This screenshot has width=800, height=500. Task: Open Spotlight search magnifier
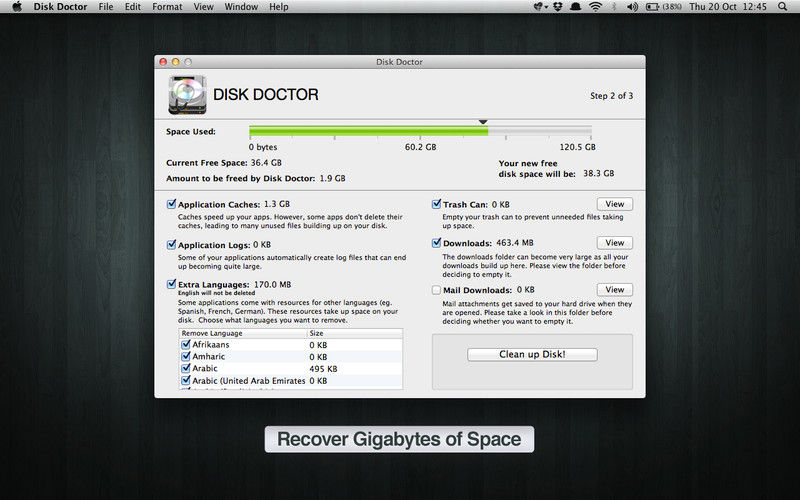783,7
